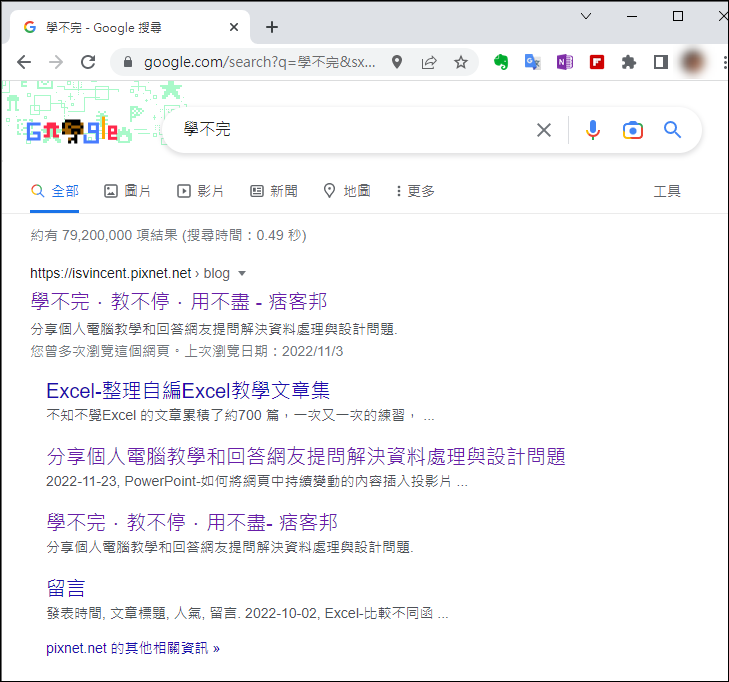Click the 上次瀏覽日期：2022/11/3 note
The image size is (729, 682).
tap(264, 351)
